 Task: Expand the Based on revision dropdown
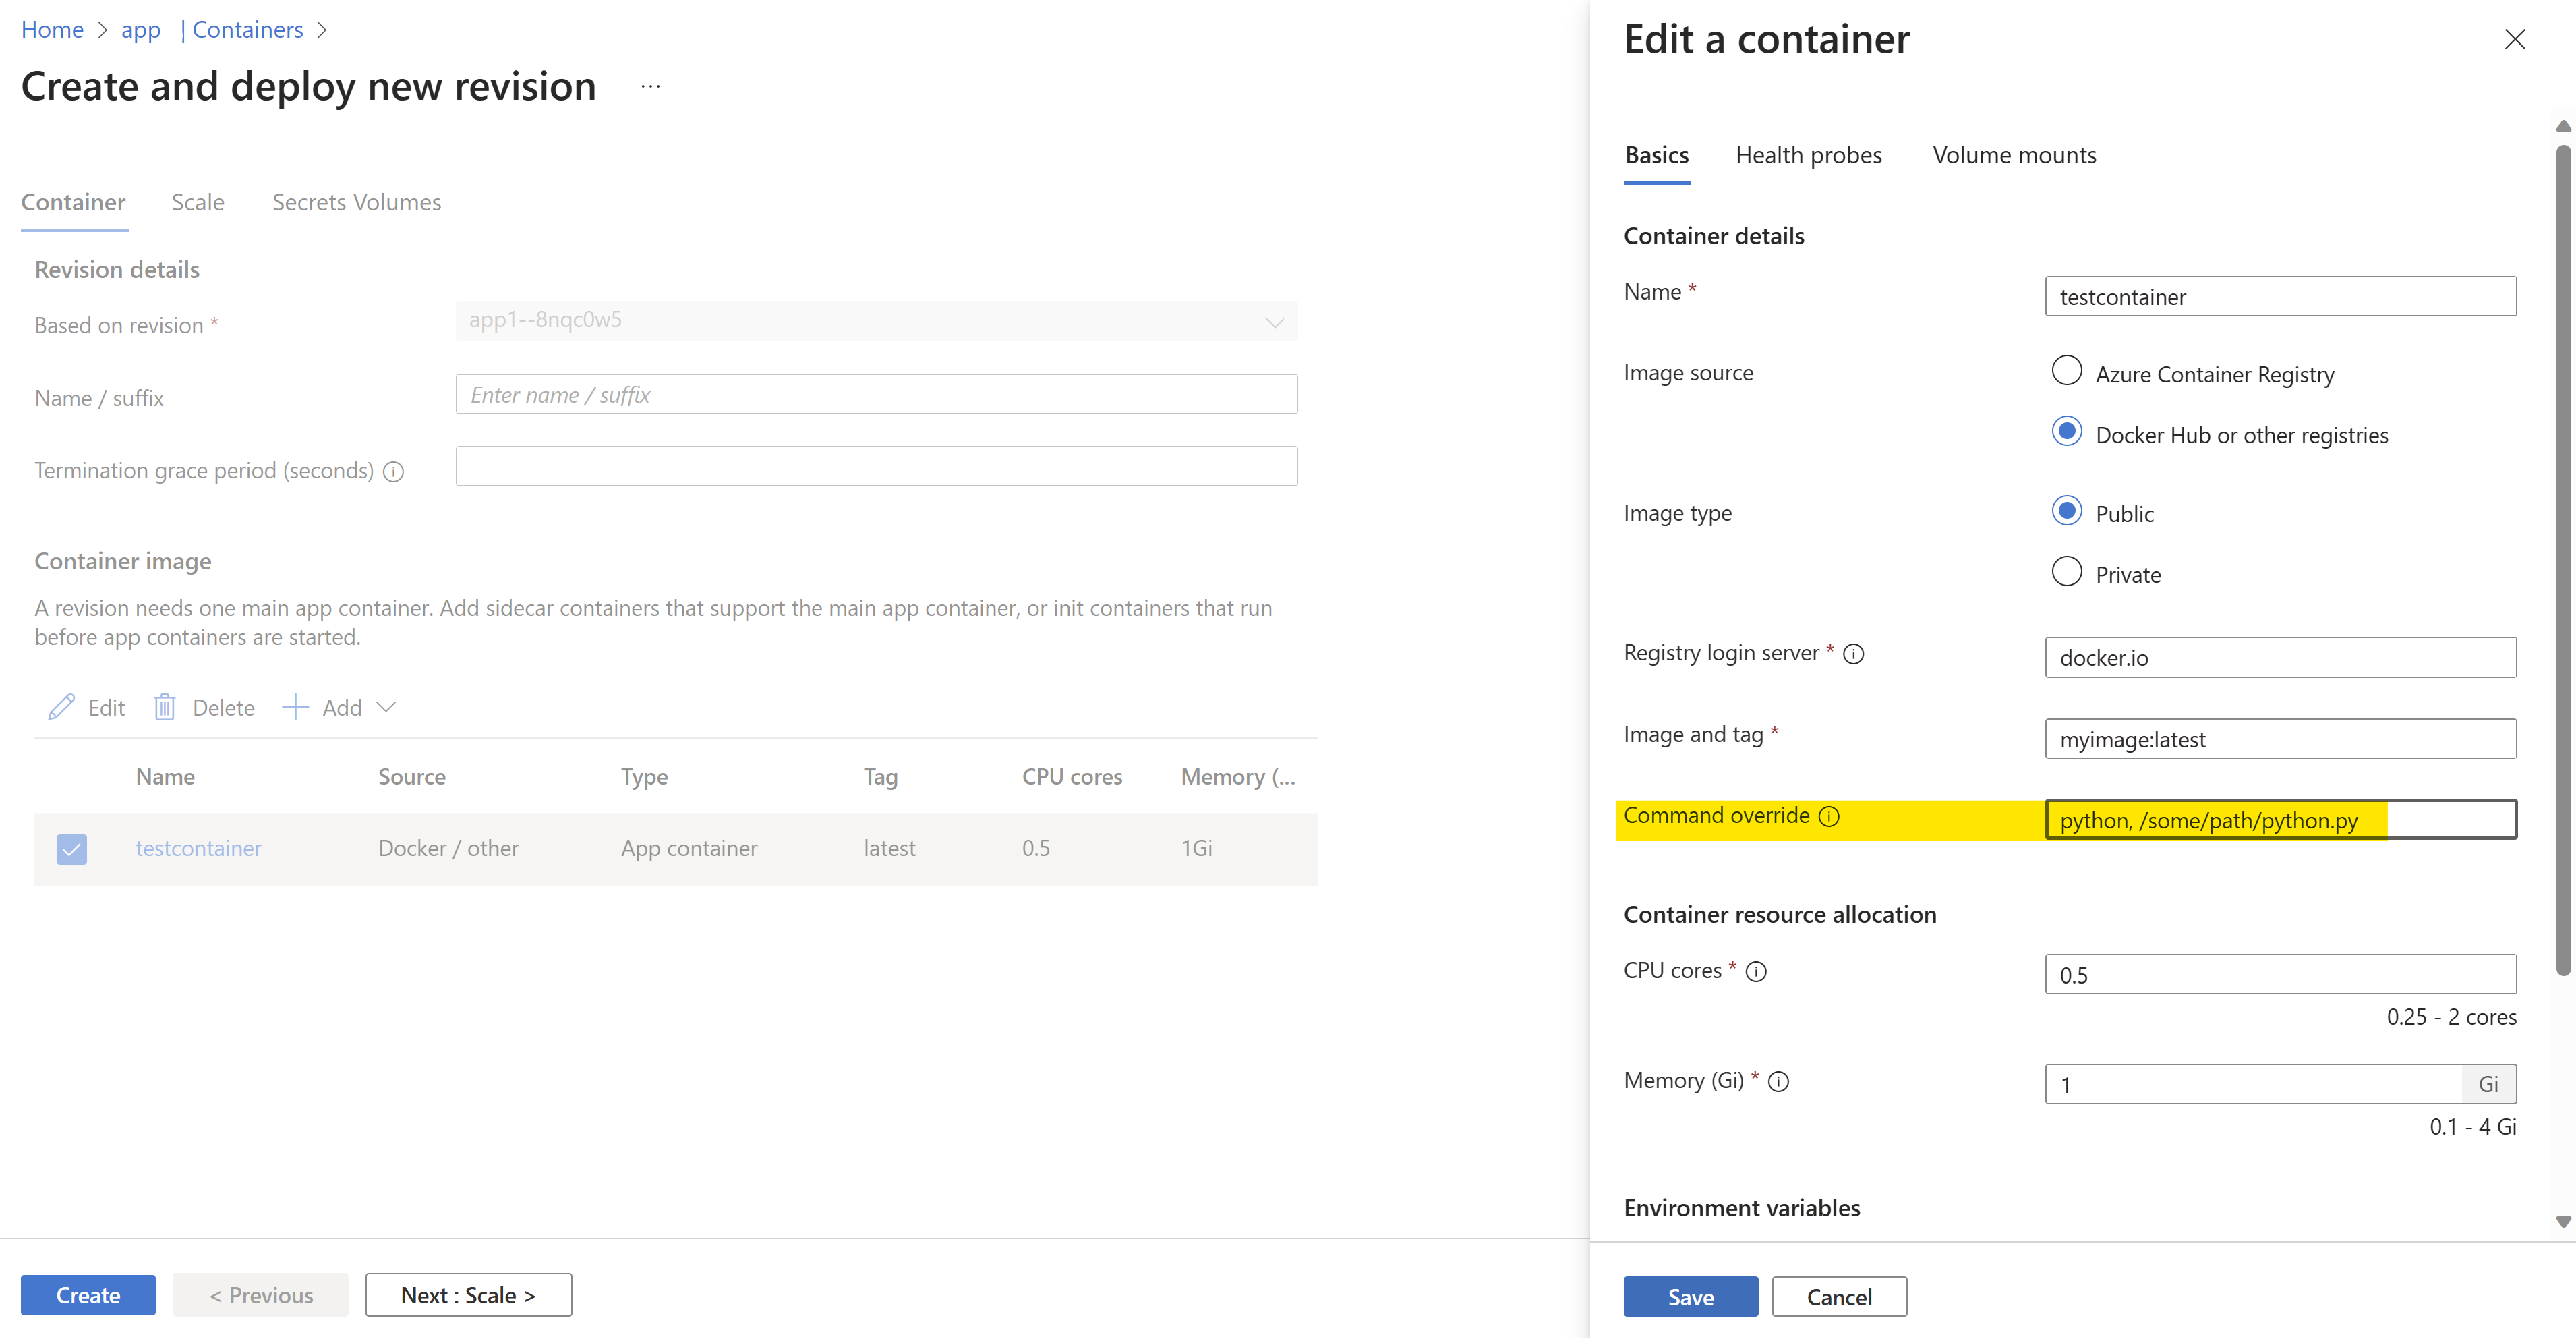[1274, 321]
